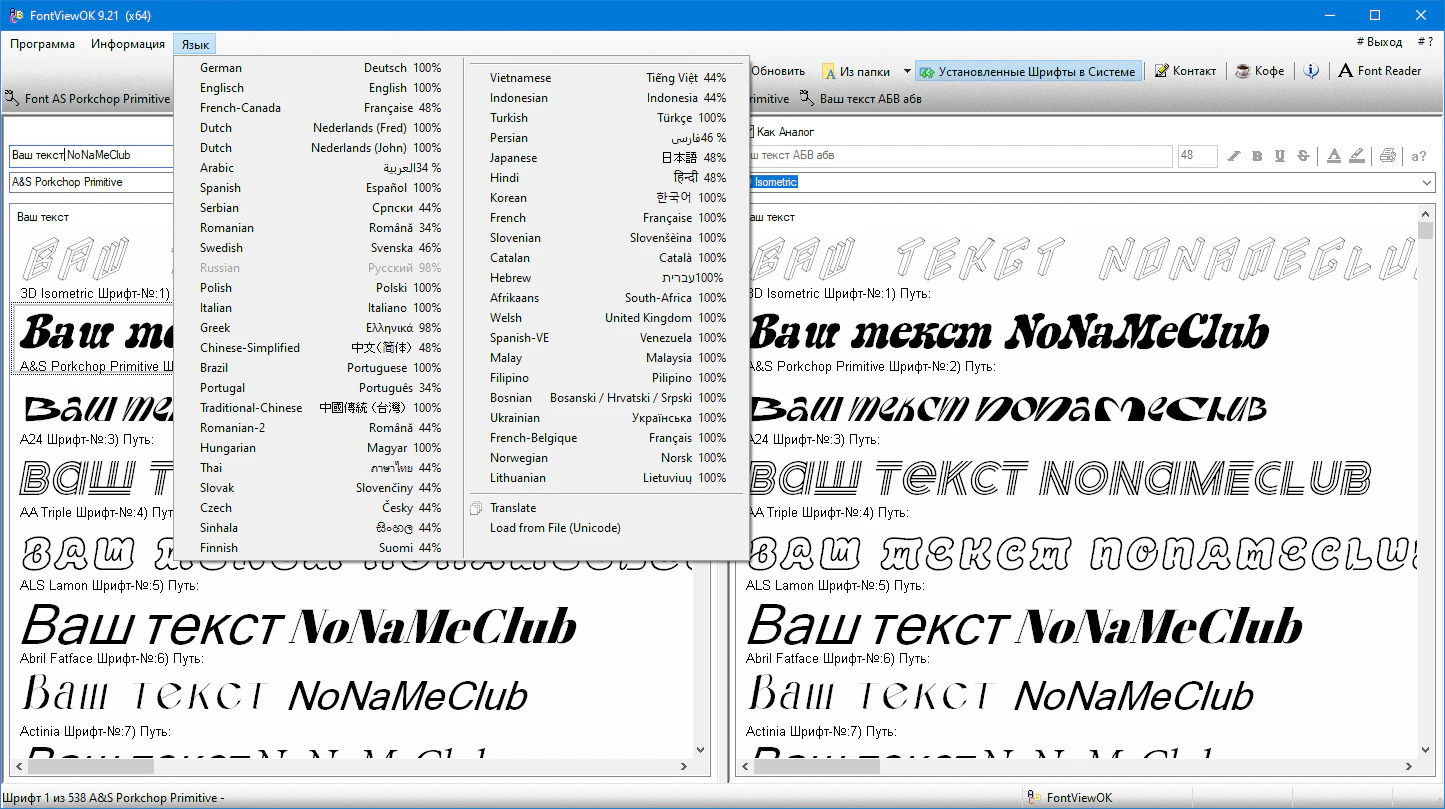Screen dimensions: 1445x809
Task: Select Korean language entry
Action: click(608, 198)
